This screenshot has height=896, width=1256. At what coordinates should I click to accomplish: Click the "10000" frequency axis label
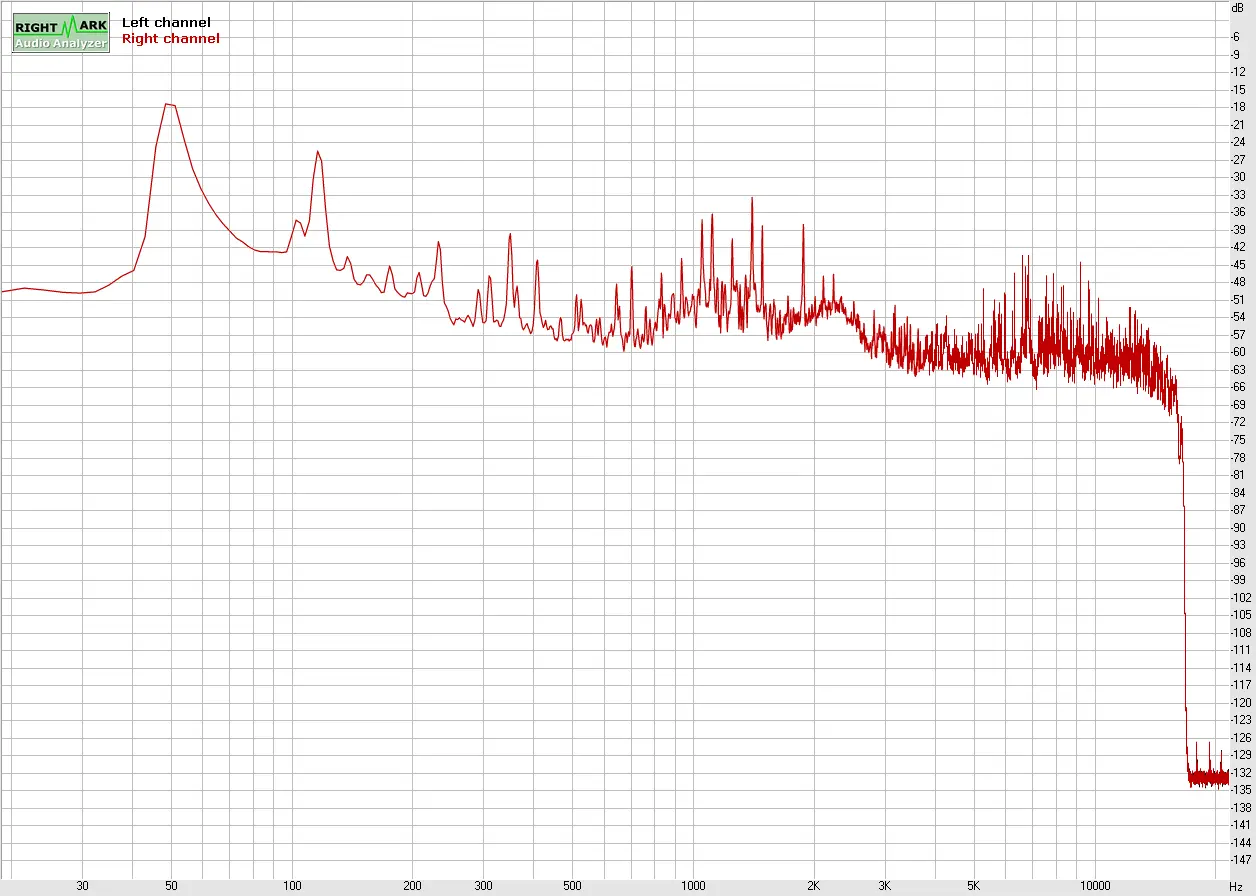pos(1094,886)
